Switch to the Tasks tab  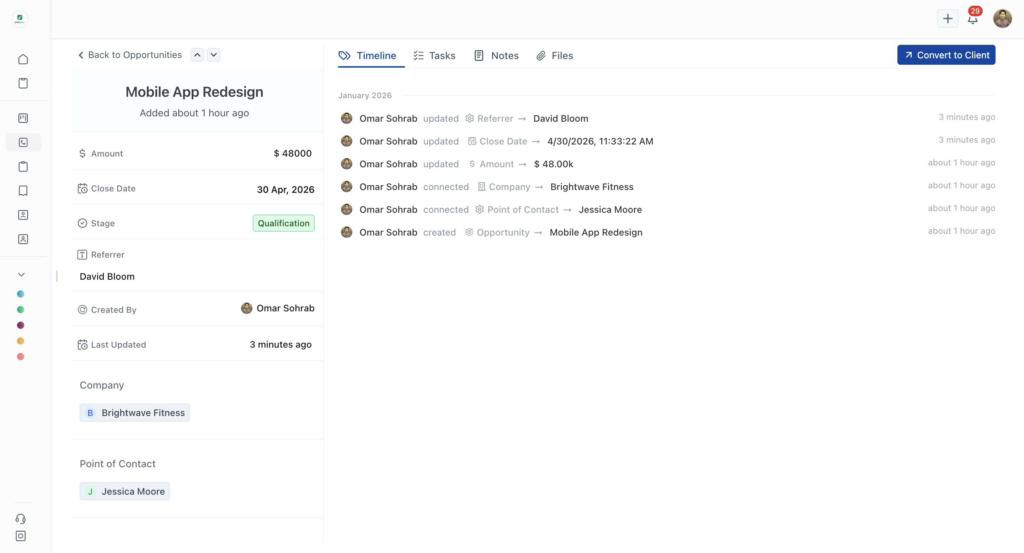pos(434,56)
